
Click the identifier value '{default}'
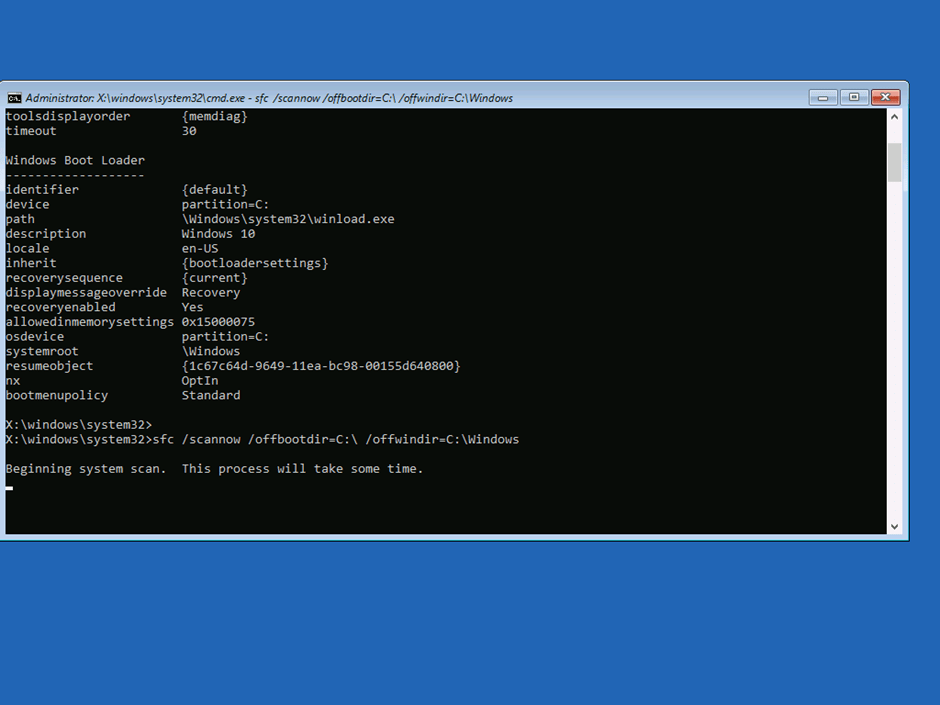point(215,189)
